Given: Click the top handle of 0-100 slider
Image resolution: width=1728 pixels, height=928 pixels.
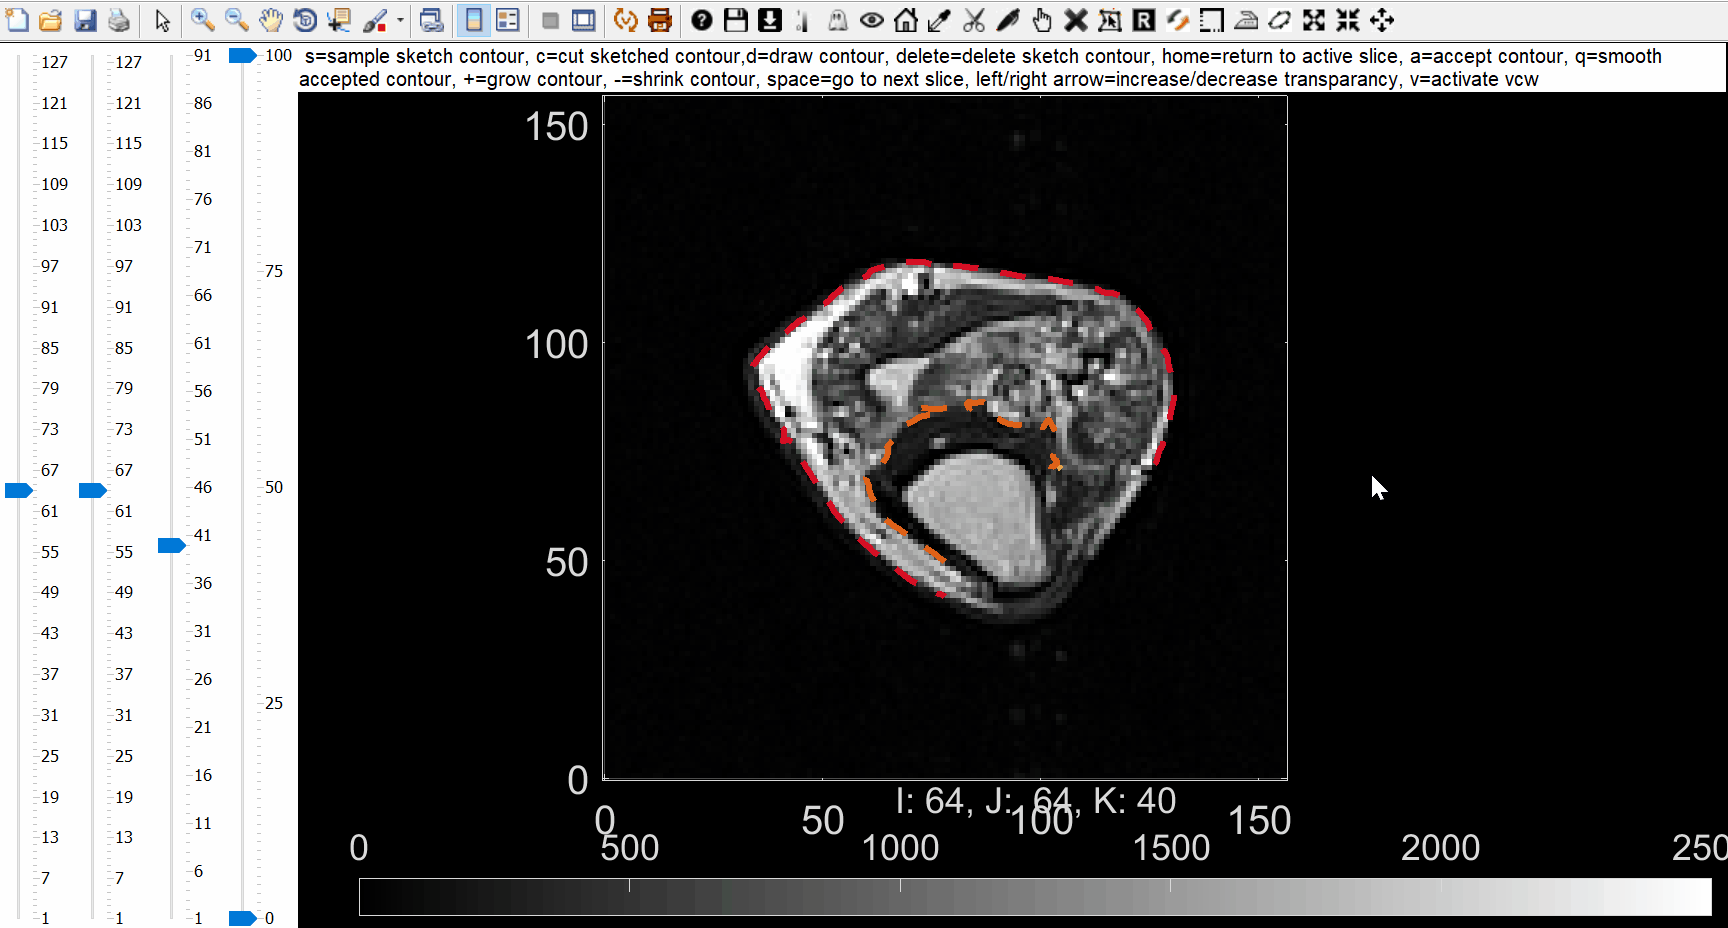Looking at the screenshot, I should coord(242,56).
